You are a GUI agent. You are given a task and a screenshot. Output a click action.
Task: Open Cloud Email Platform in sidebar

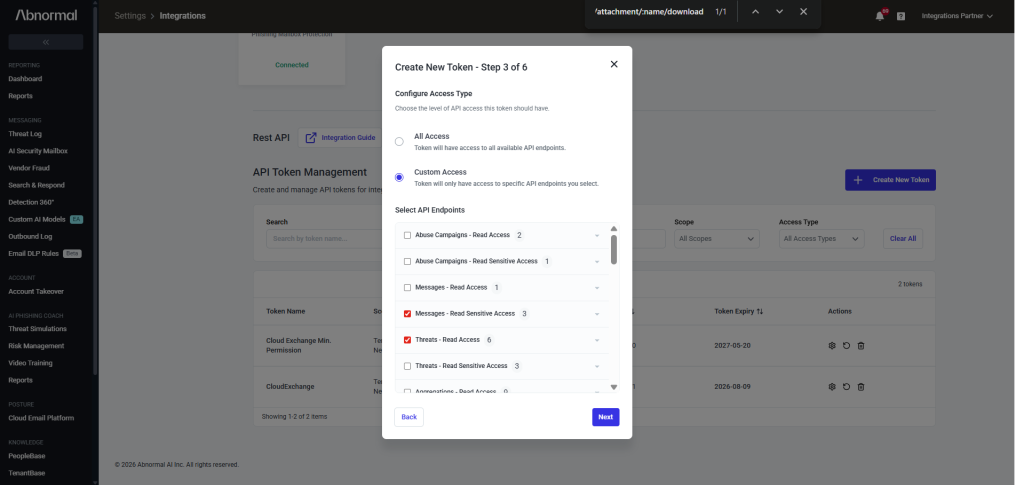coord(41,418)
